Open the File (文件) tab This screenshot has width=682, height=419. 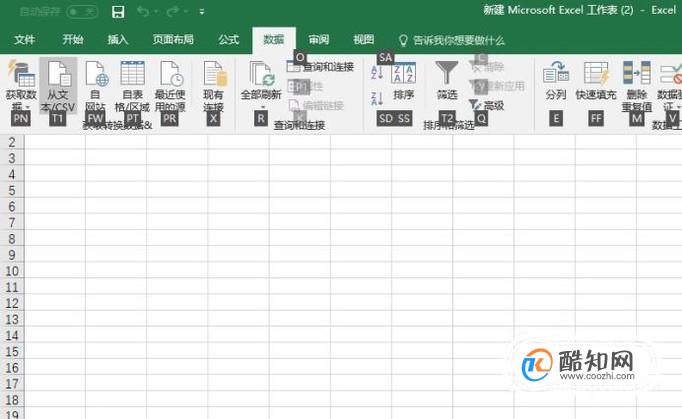[x=24, y=40]
